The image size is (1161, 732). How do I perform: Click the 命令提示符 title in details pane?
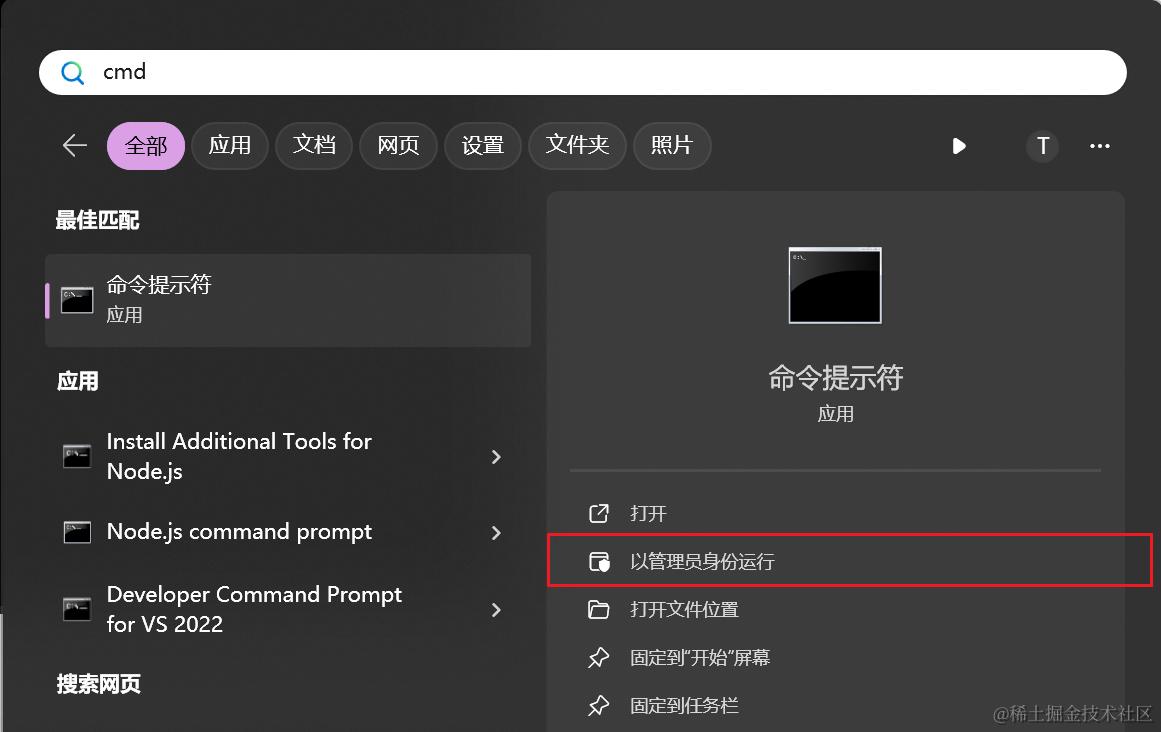(835, 377)
